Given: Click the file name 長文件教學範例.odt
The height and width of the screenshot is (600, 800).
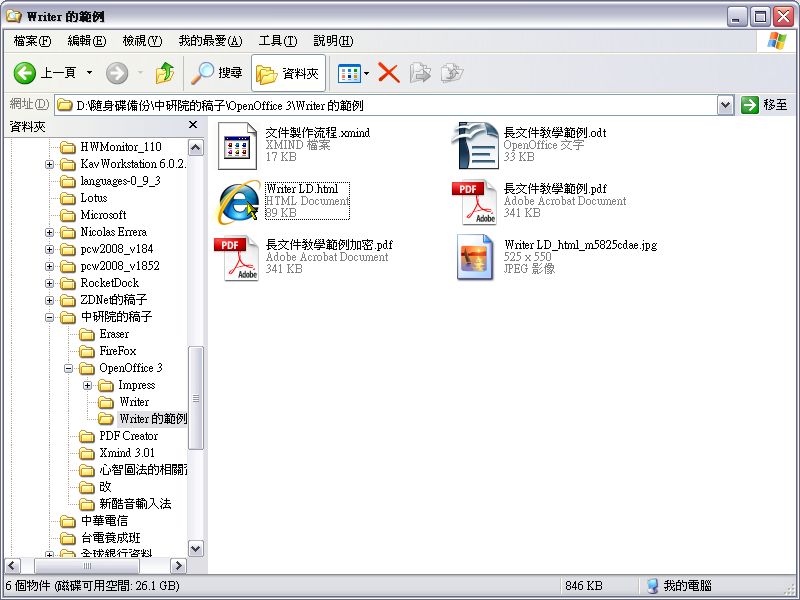Looking at the screenshot, I should 555,133.
